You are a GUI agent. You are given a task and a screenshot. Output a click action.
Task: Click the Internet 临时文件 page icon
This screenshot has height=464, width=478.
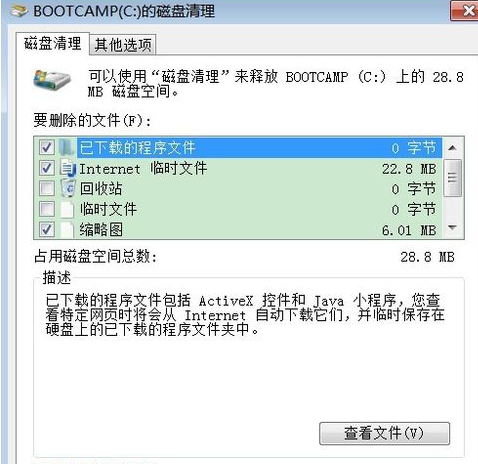tap(68, 168)
